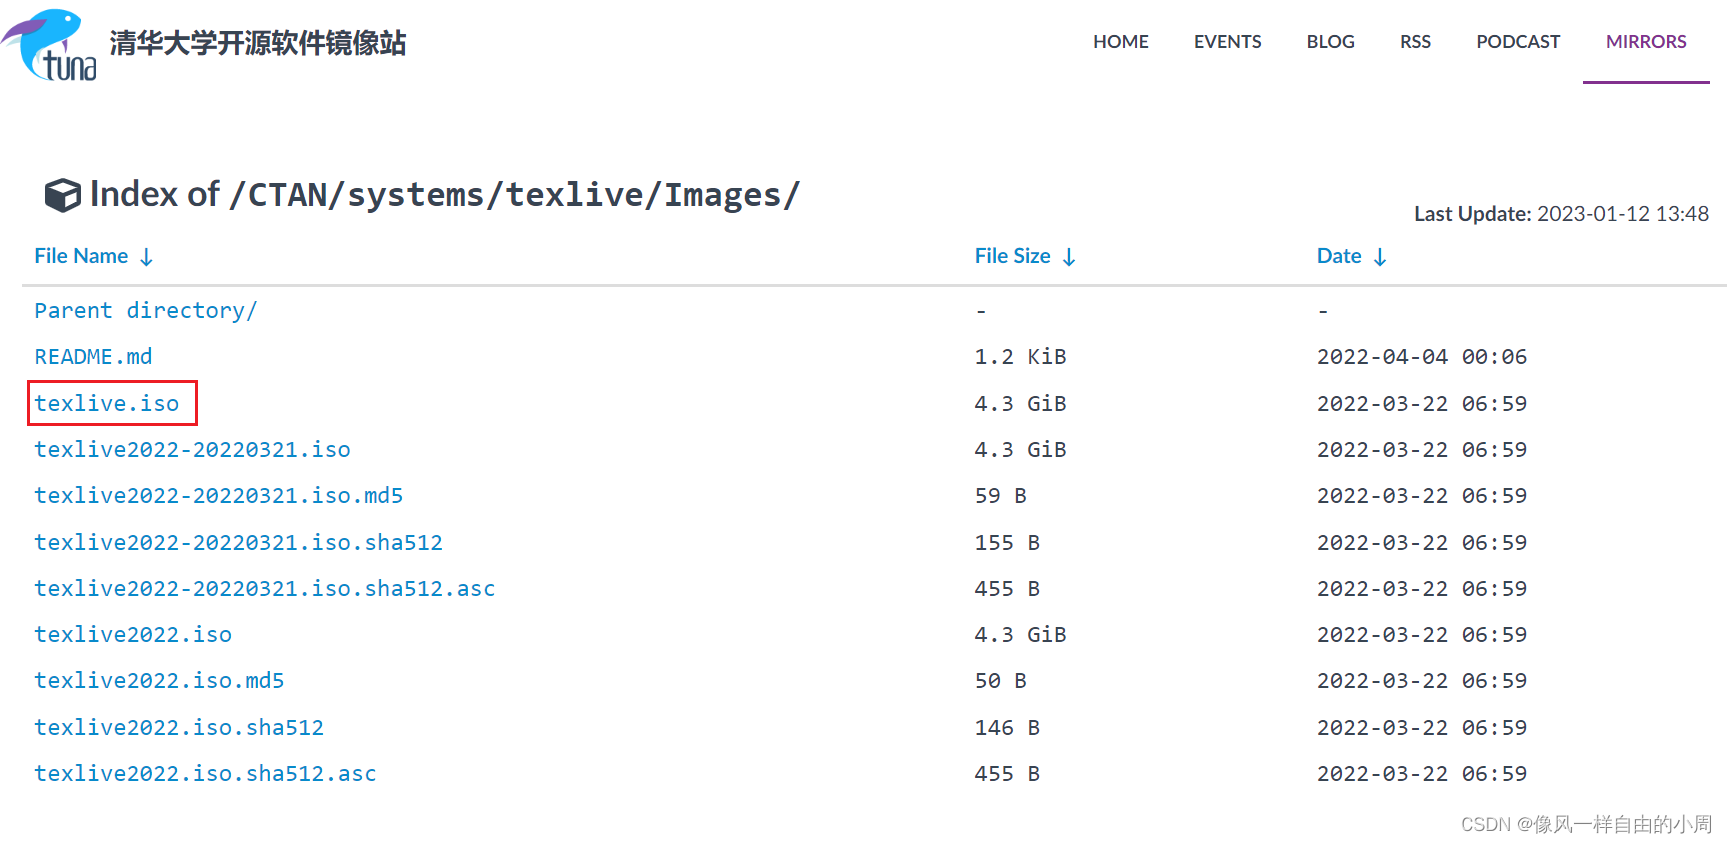Sort by File Name arrow icon
Screen dimensions: 1727x843
tap(146, 257)
